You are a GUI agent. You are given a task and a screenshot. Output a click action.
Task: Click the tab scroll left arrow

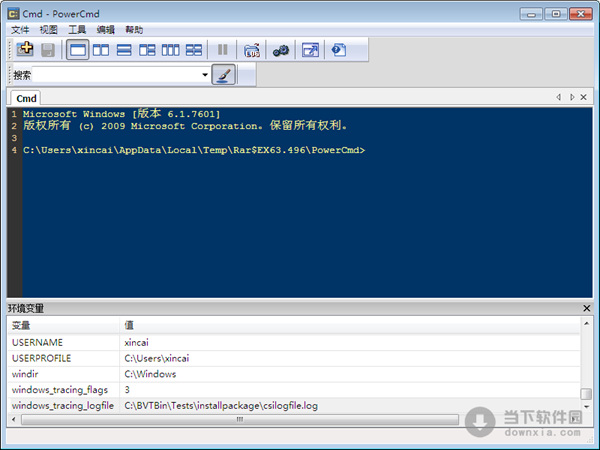pos(559,97)
